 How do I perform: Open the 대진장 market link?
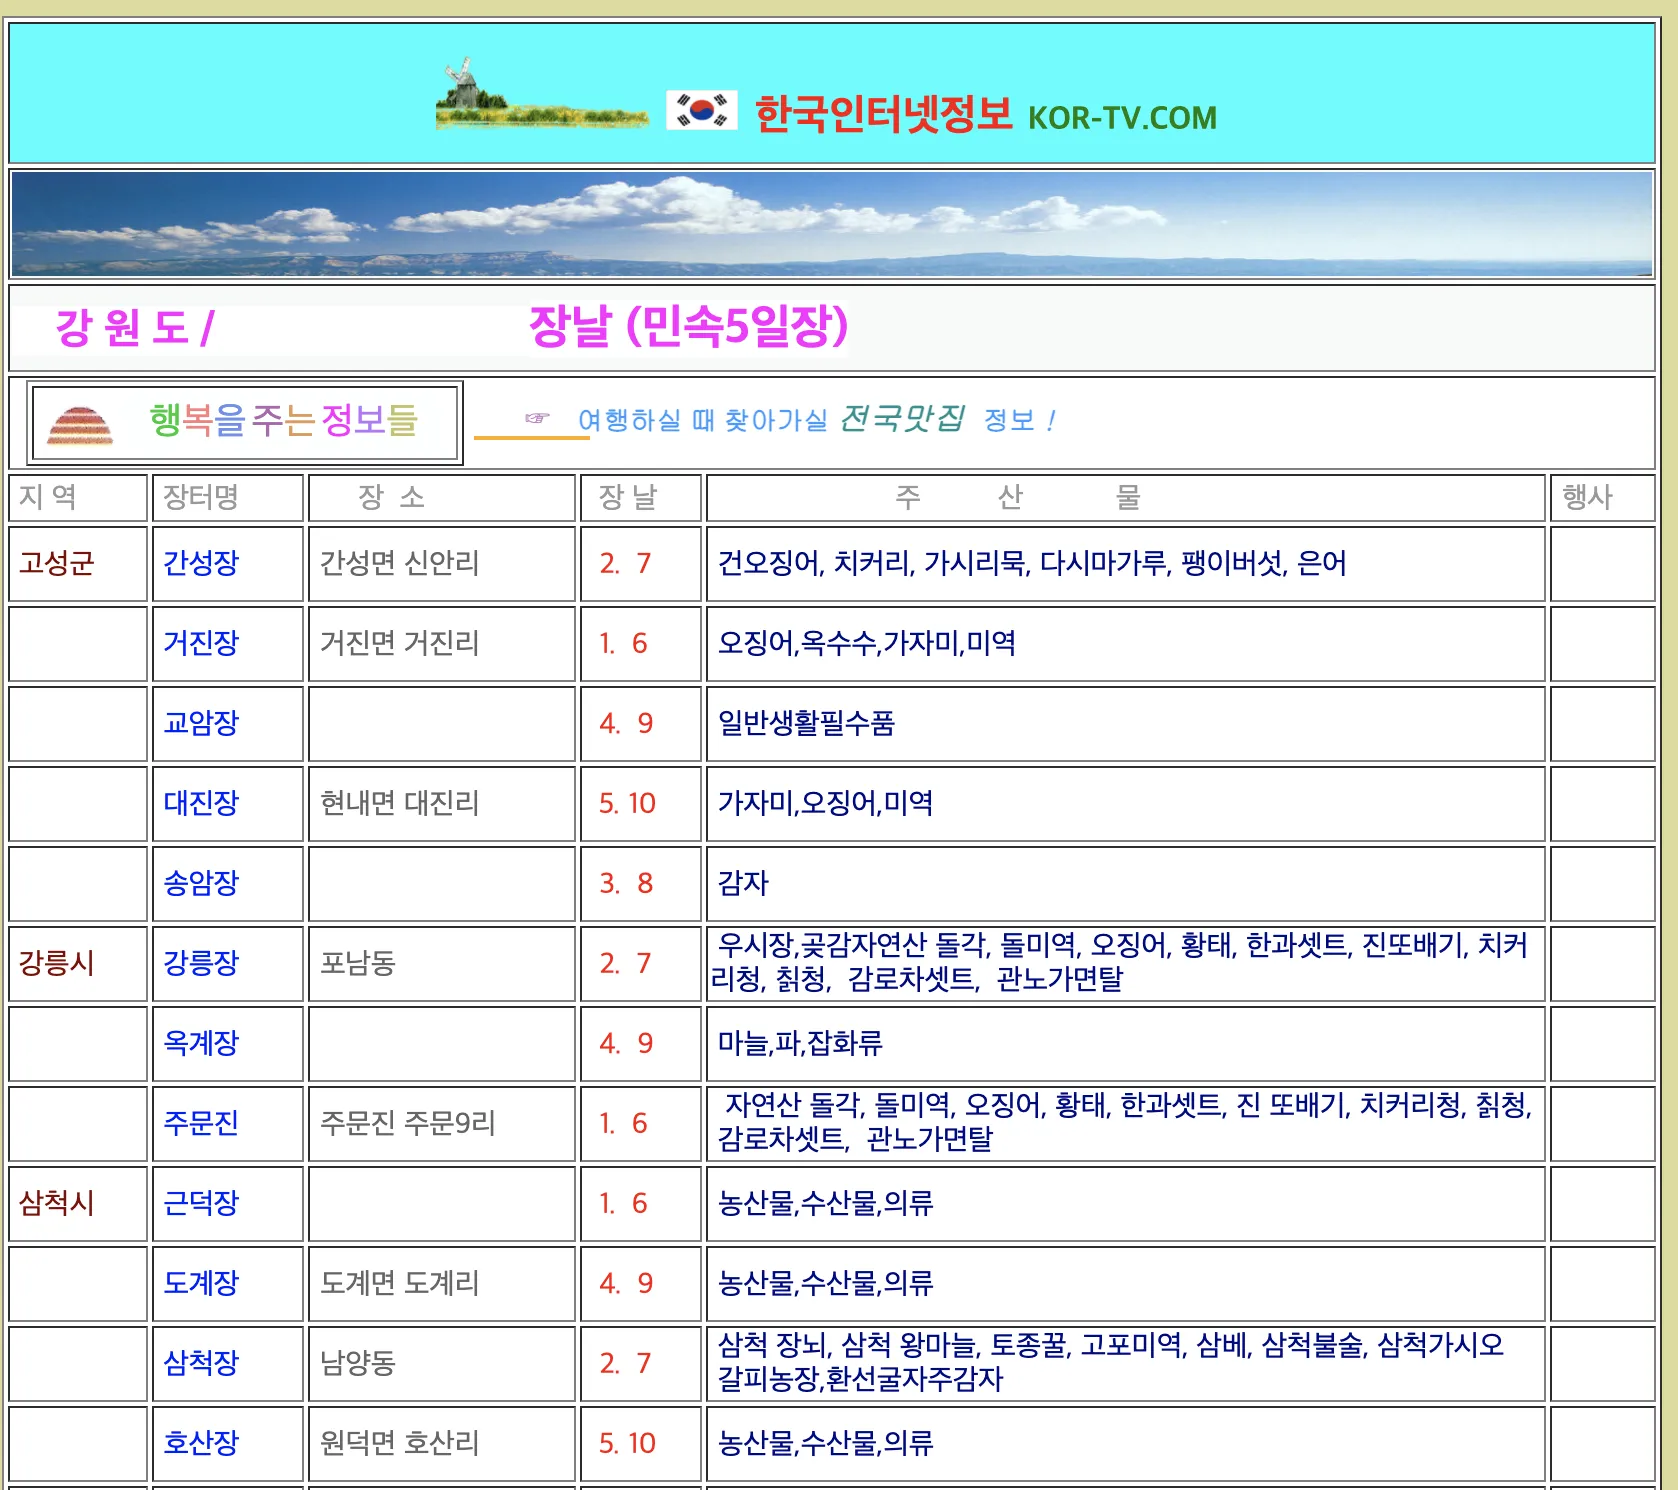pos(201,803)
